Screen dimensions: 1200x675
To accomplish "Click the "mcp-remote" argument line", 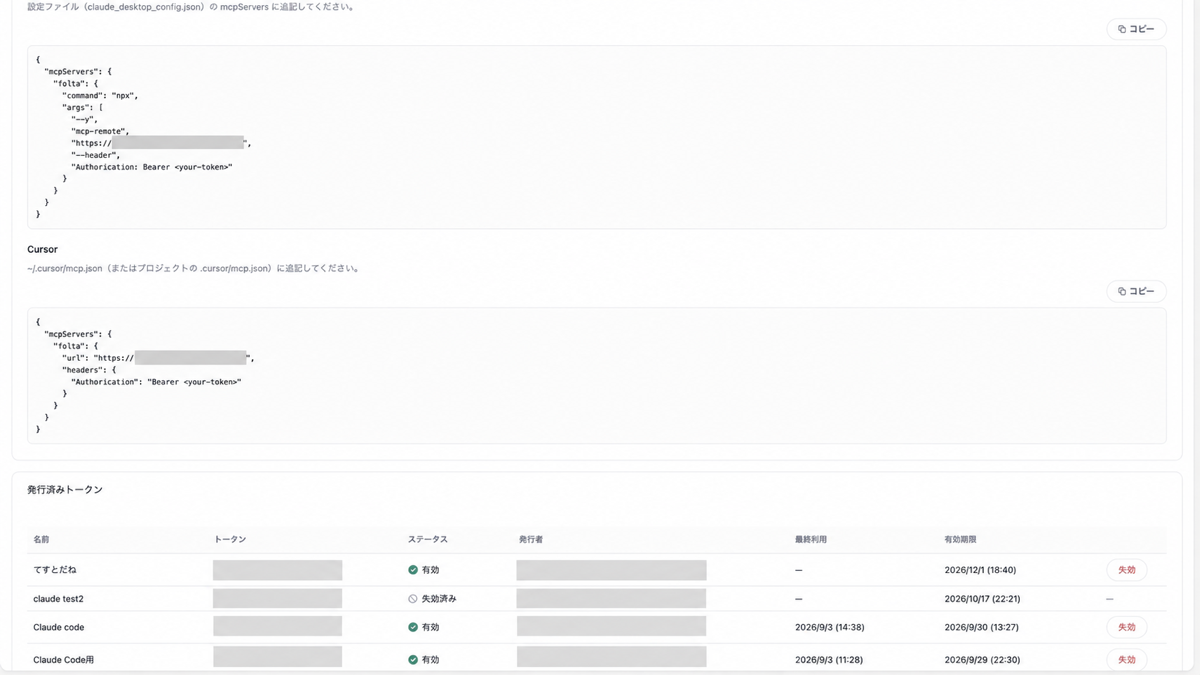I will tap(100, 131).
